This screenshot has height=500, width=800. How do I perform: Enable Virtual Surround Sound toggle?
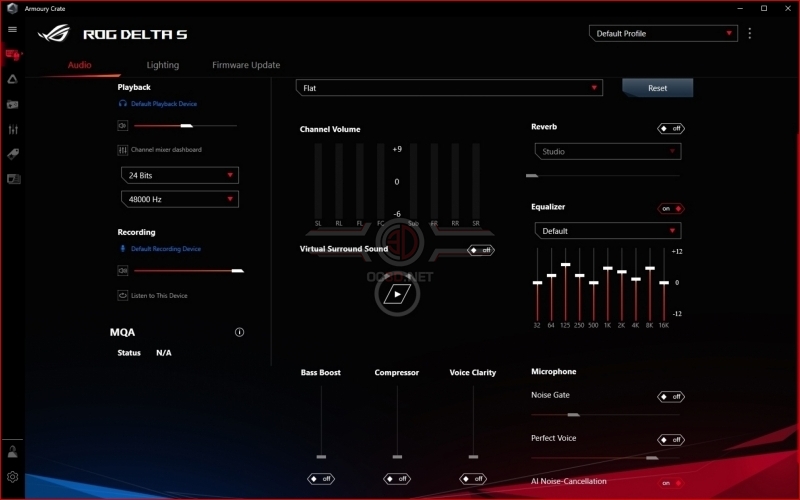tap(481, 250)
